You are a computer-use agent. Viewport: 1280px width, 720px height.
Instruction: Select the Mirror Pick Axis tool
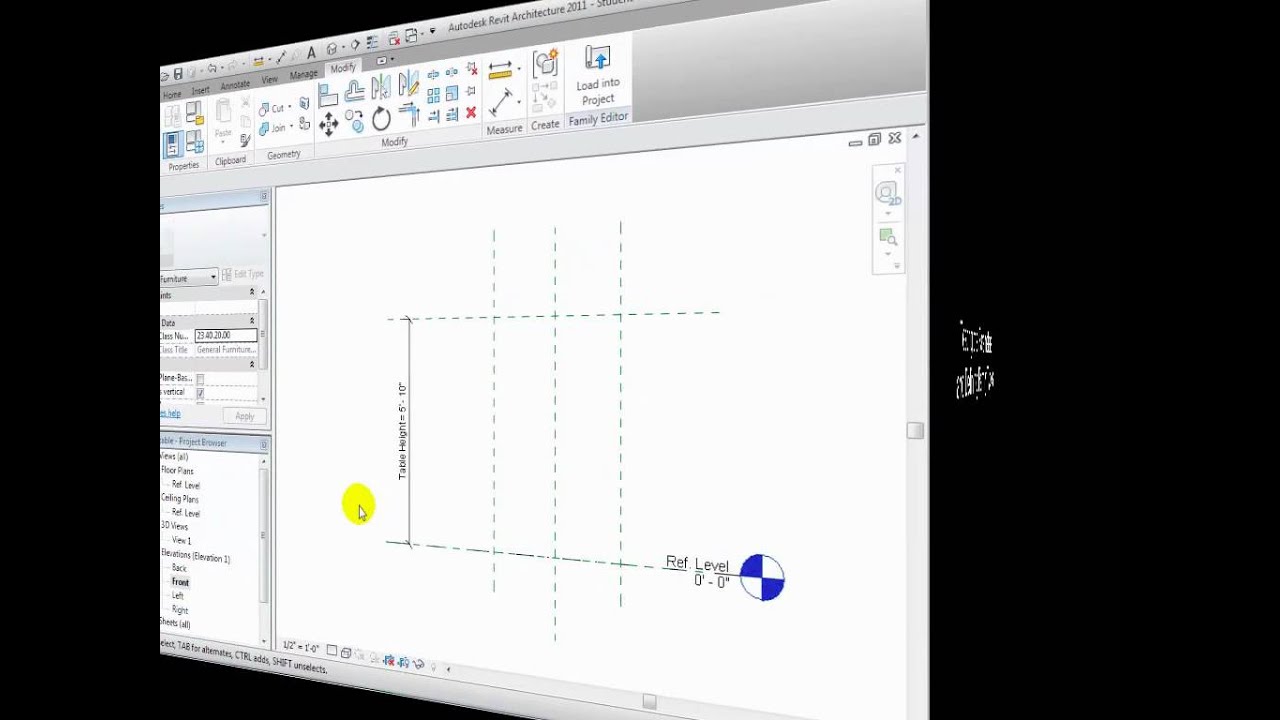(x=381, y=87)
